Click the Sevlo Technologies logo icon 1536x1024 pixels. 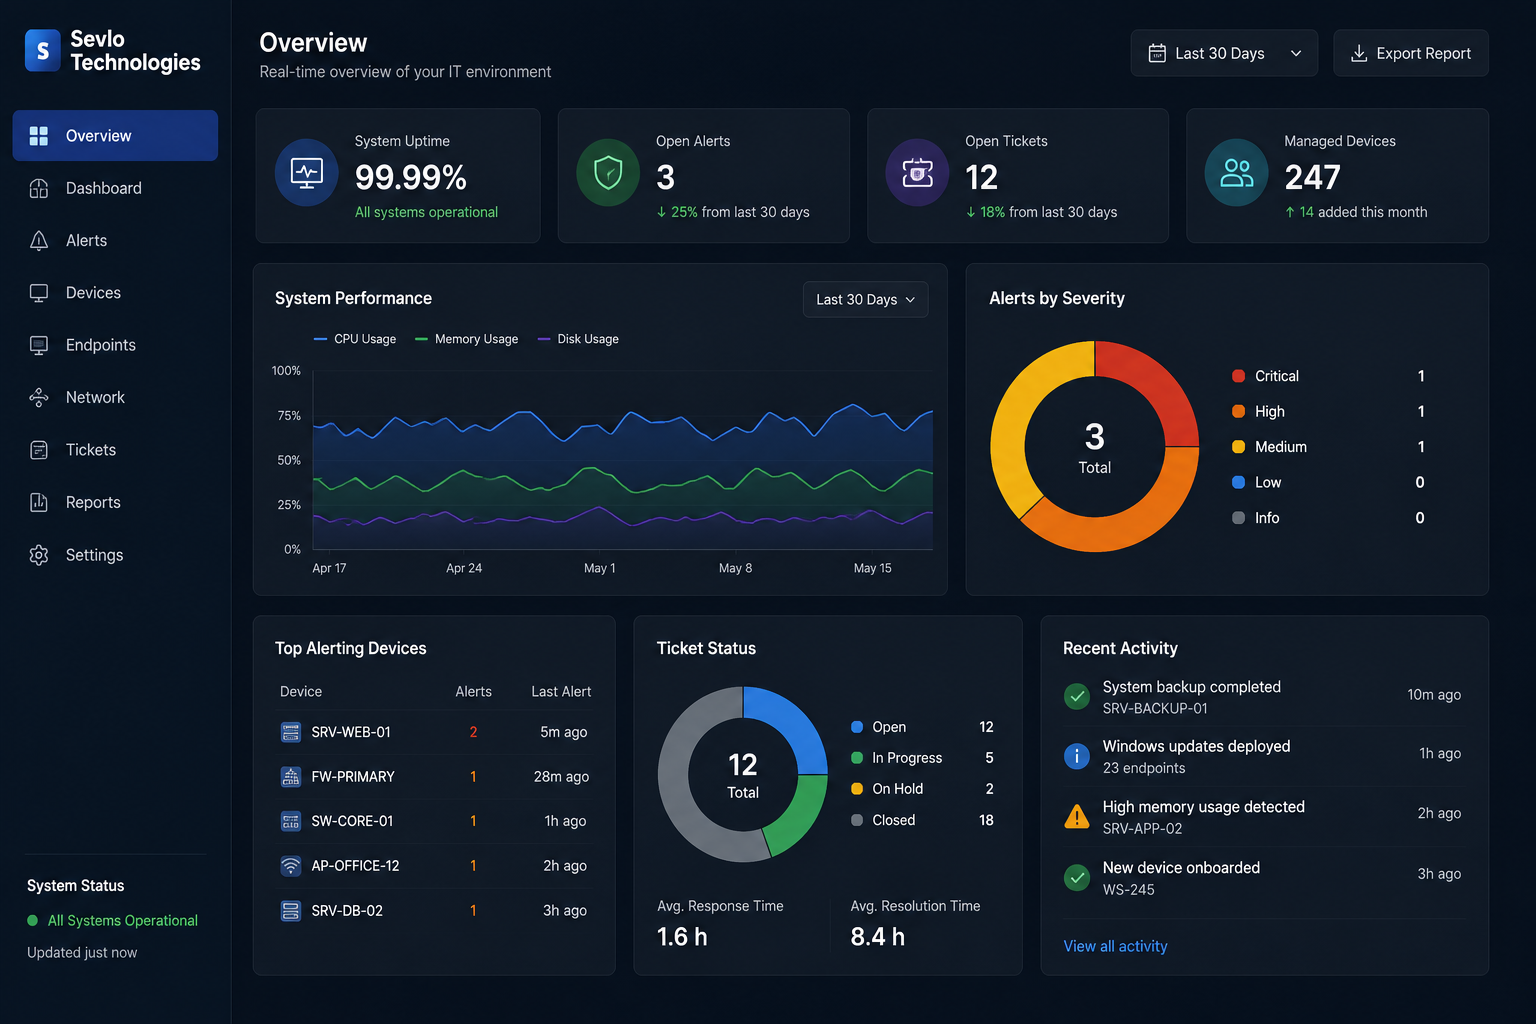click(x=42, y=51)
